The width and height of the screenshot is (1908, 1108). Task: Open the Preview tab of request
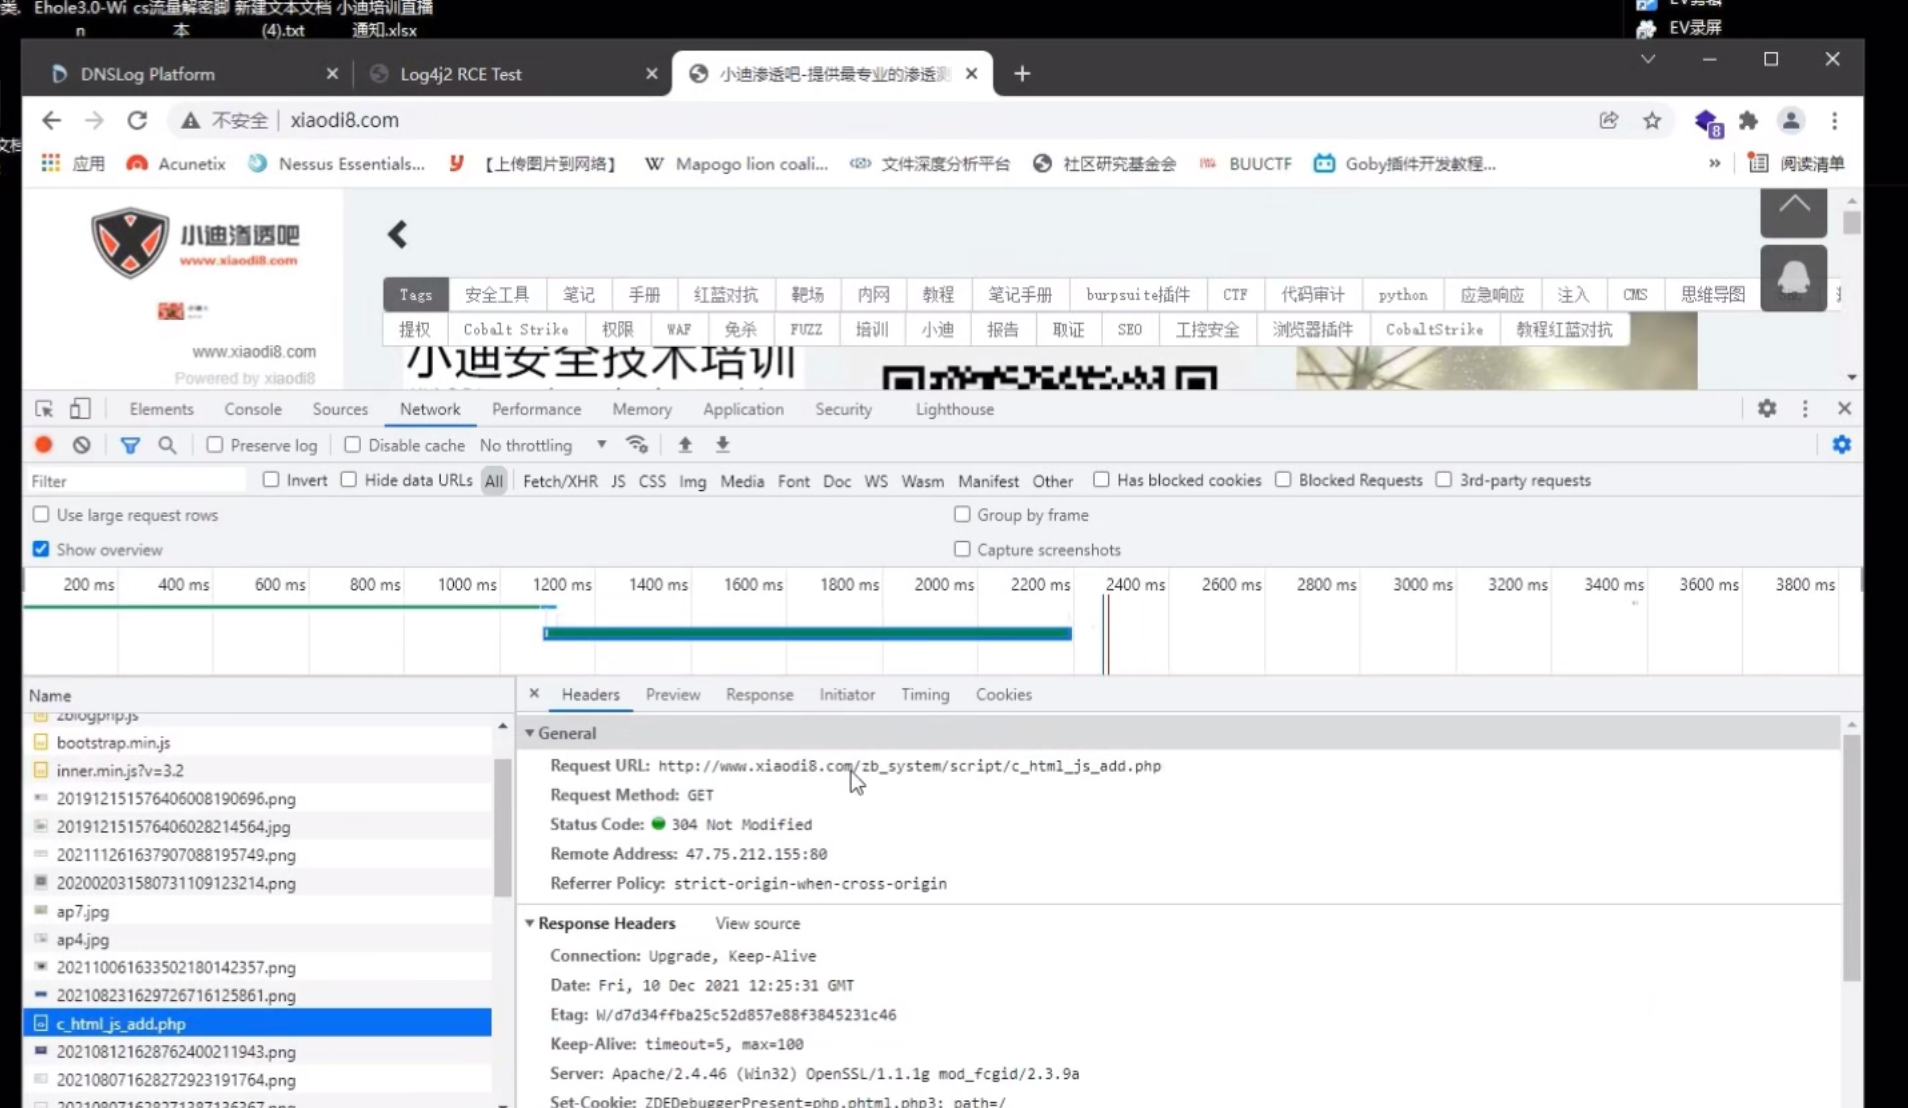(672, 694)
